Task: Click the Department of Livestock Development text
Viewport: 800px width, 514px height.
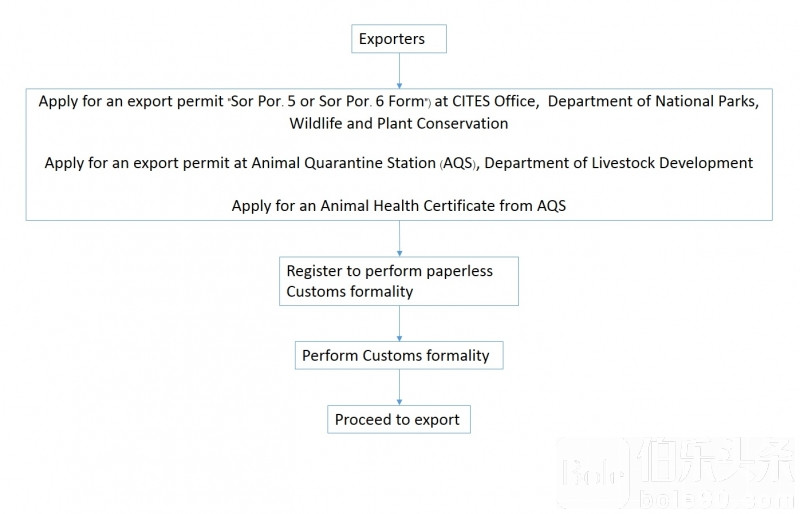Action: (x=618, y=163)
